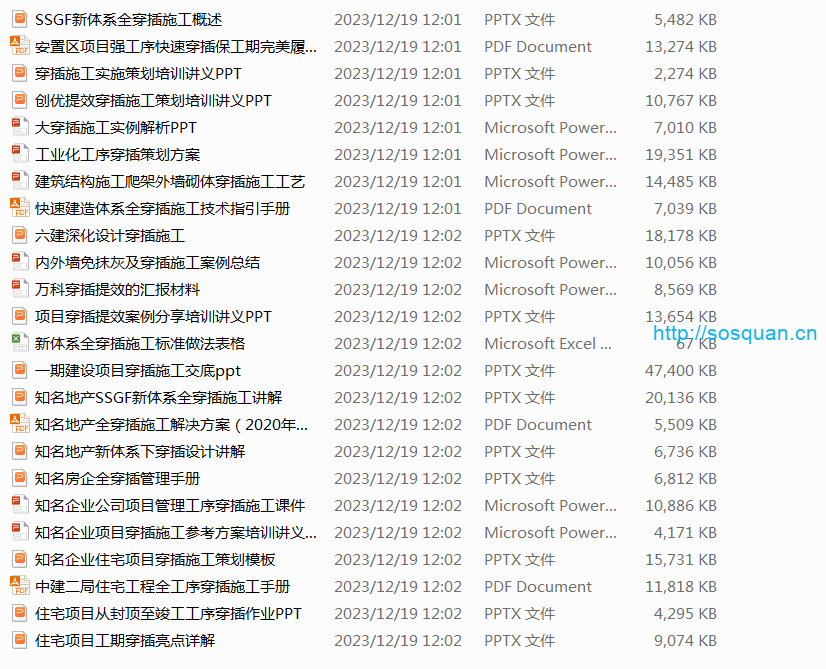Image resolution: width=826 pixels, height=669 pixels.
Task: Click the PDF icon for 安置区项目强工序快速穿插 file
Action: pos(19,46)
